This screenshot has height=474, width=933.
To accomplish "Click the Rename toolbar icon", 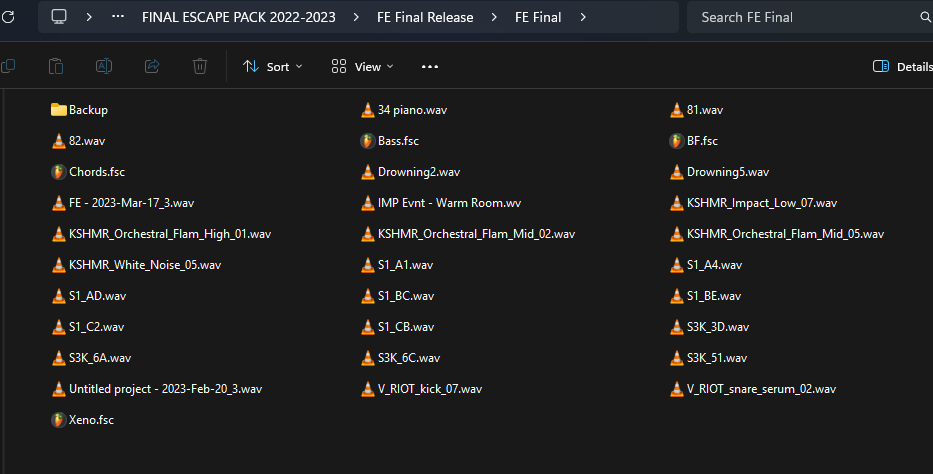I will coord(104,66).
